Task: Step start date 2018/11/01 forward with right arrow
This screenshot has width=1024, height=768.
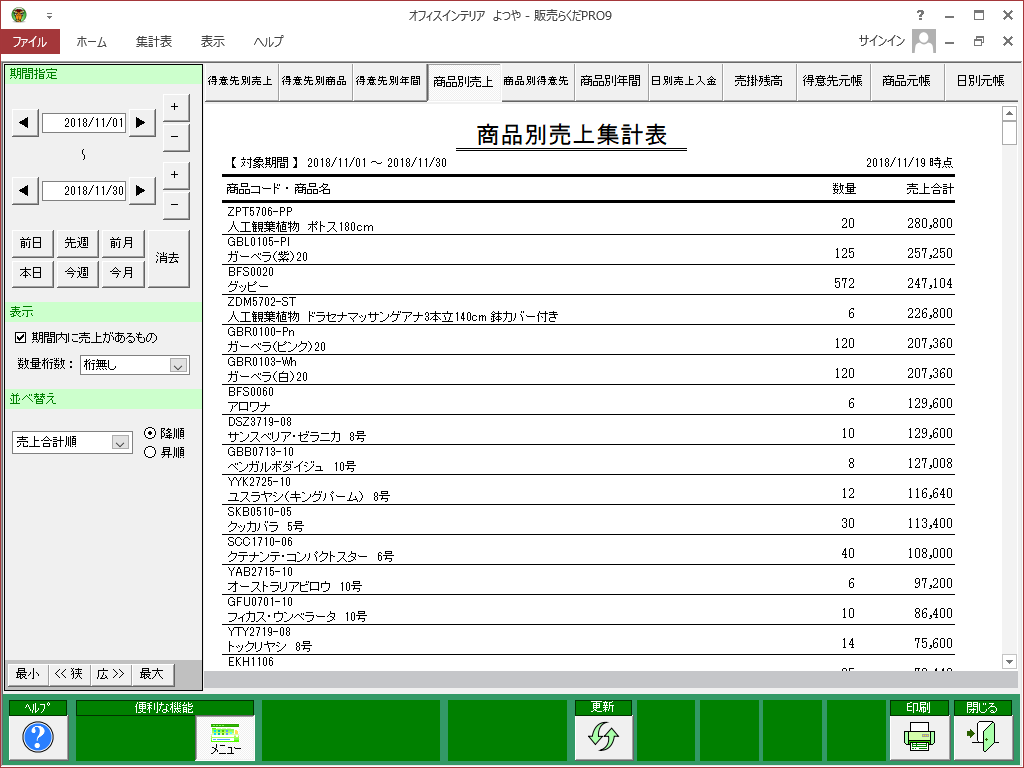Action: (x=141, y=122)
